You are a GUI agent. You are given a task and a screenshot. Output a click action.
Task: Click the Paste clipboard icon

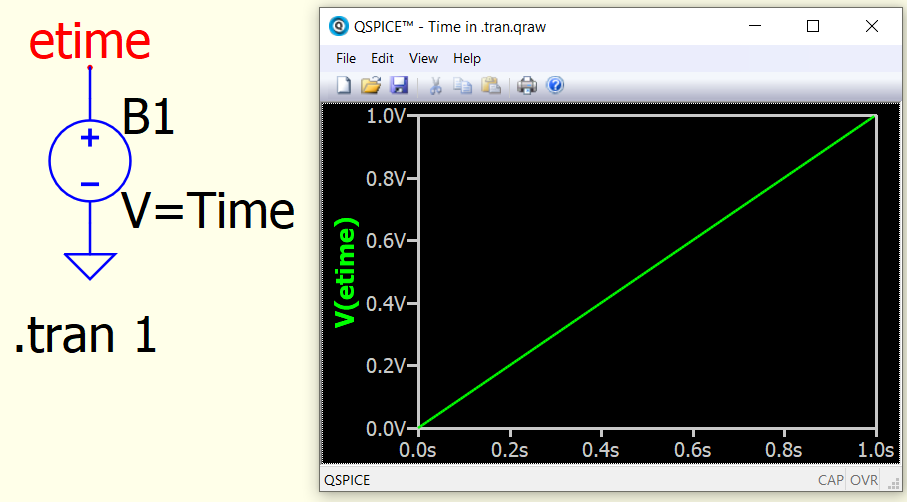491,86
